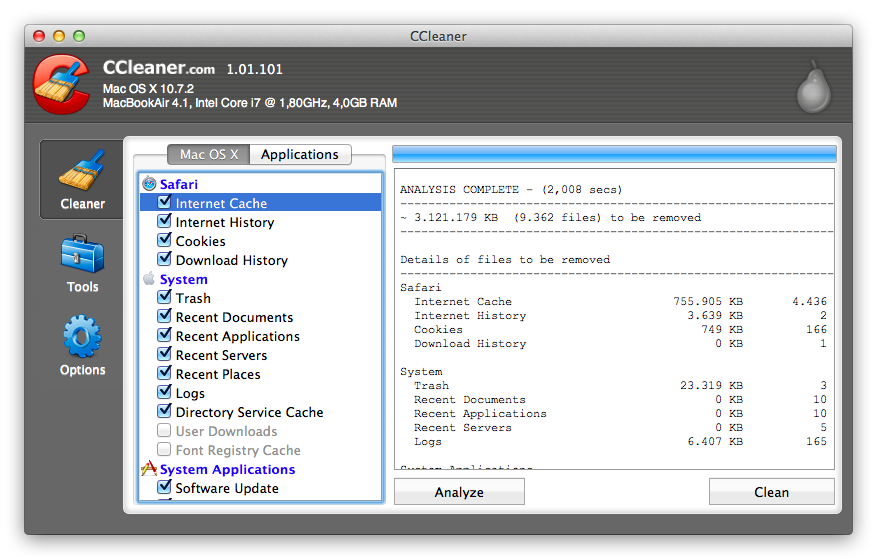
Task: Click the analysis progress bar
Action: 614,154
